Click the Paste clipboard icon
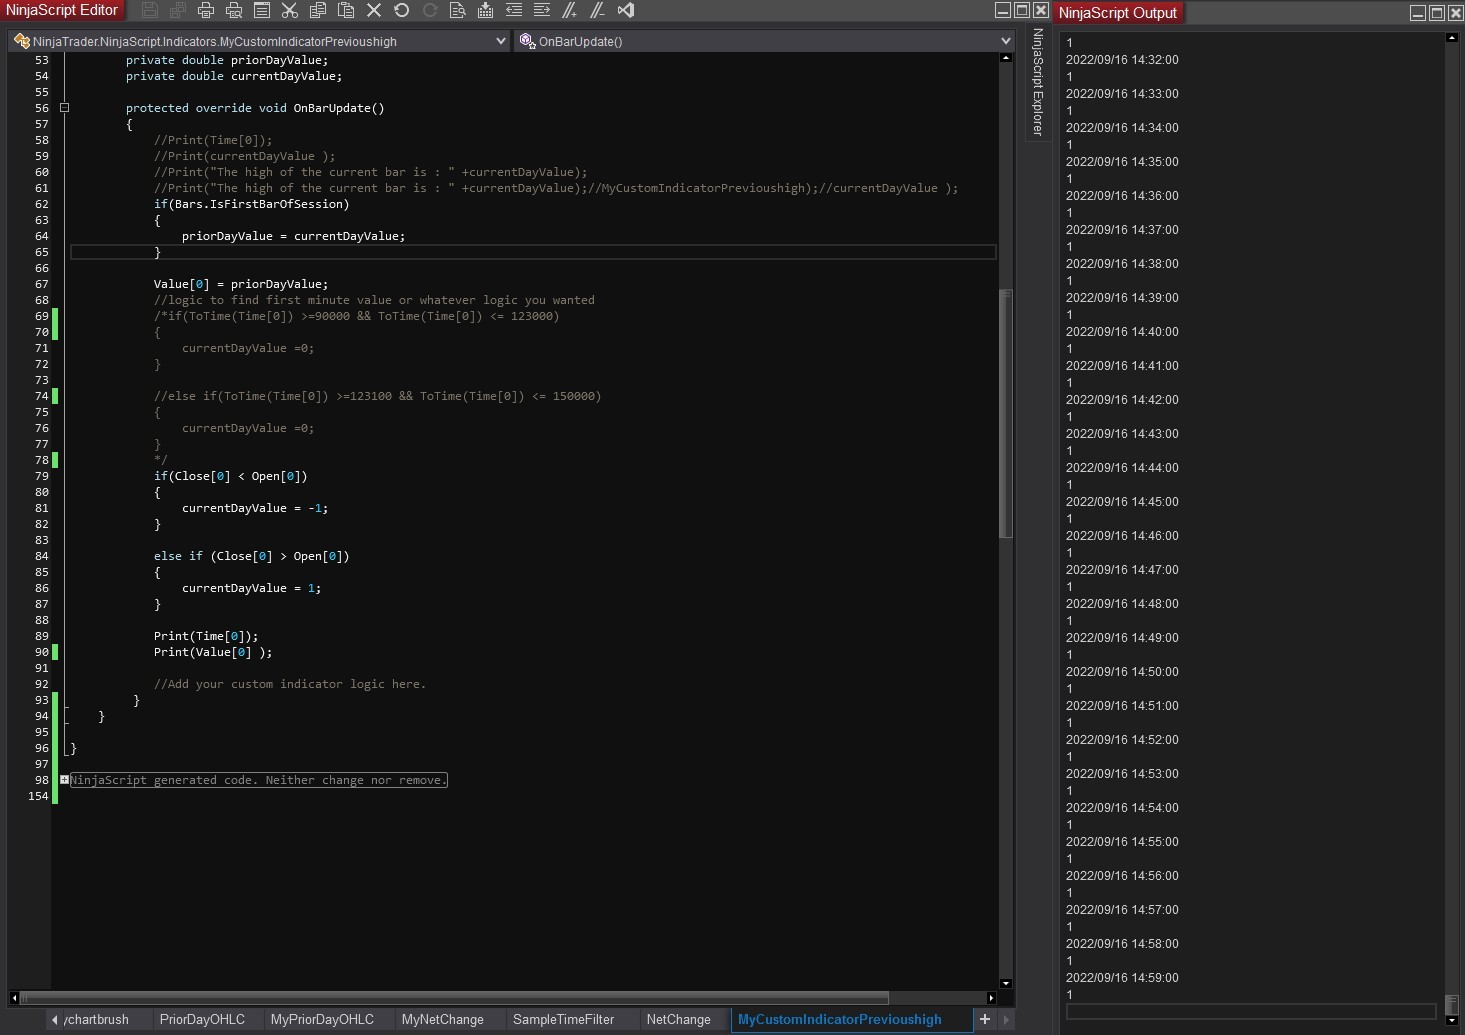 pyautogui.click(x=346, y=10)
